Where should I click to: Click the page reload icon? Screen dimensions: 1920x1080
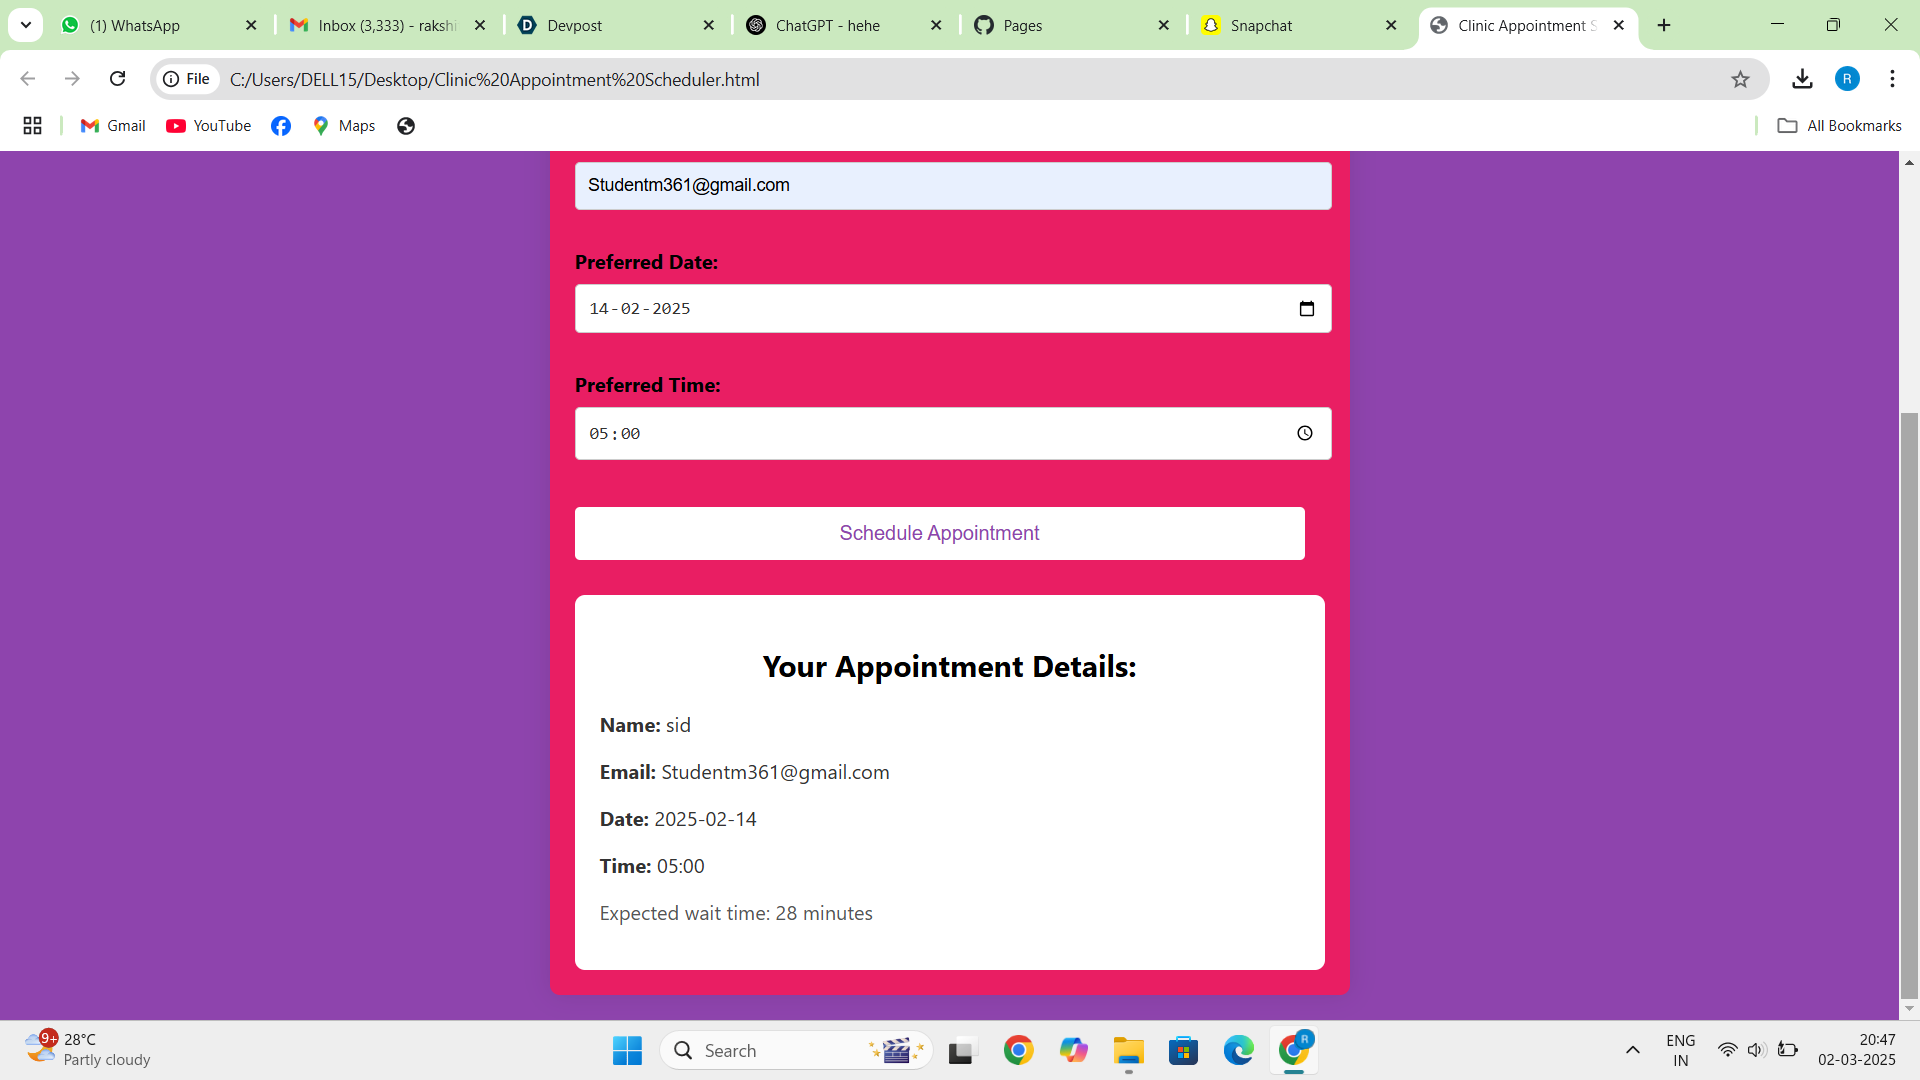click(117, 78)
